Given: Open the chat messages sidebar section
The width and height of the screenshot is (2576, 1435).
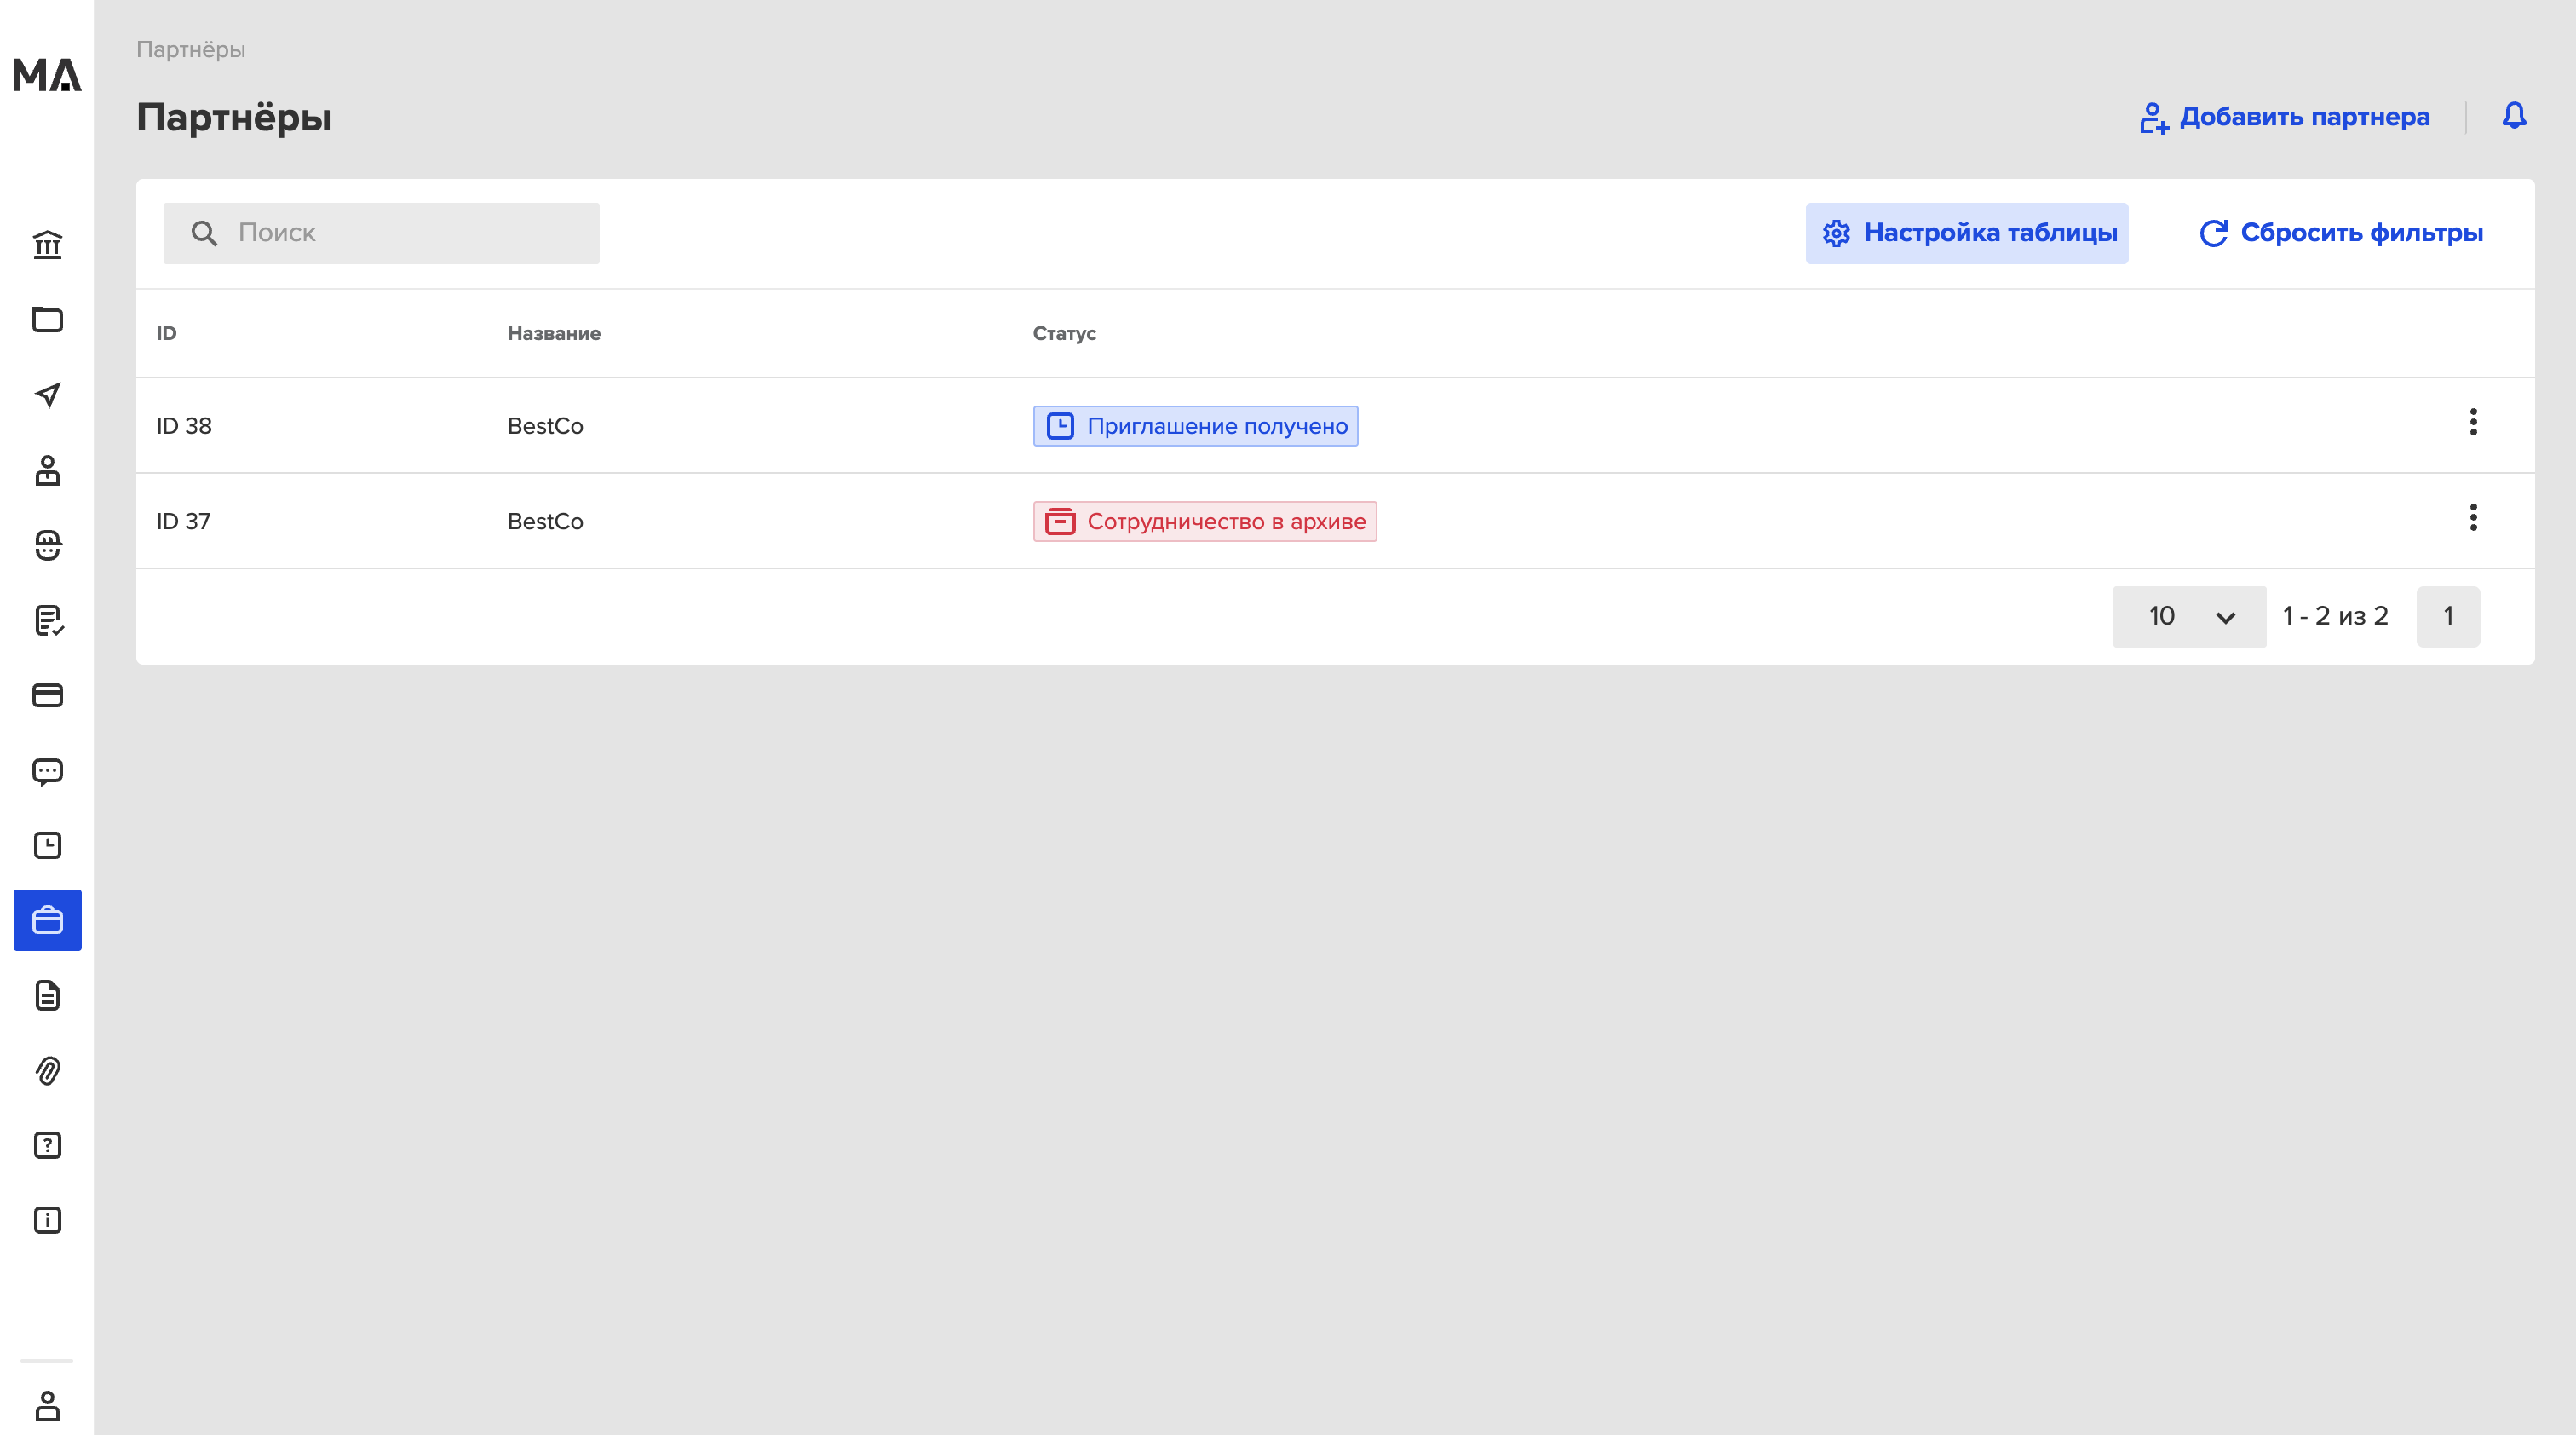Looking at the screenshot, I should (x=47, y=771).
